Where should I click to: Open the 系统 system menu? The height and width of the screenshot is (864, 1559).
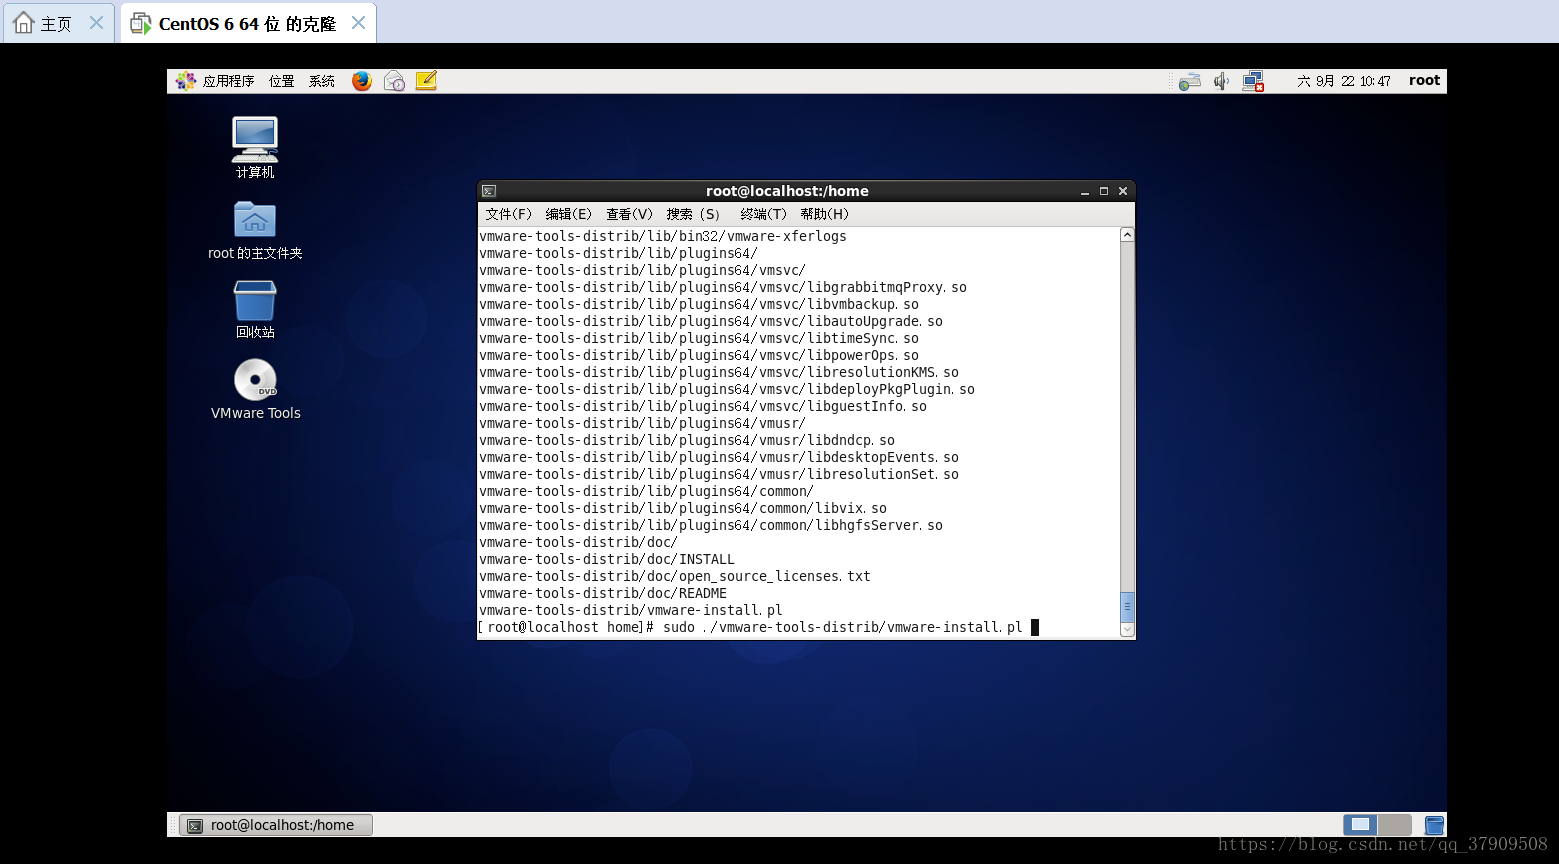[322, 81]
